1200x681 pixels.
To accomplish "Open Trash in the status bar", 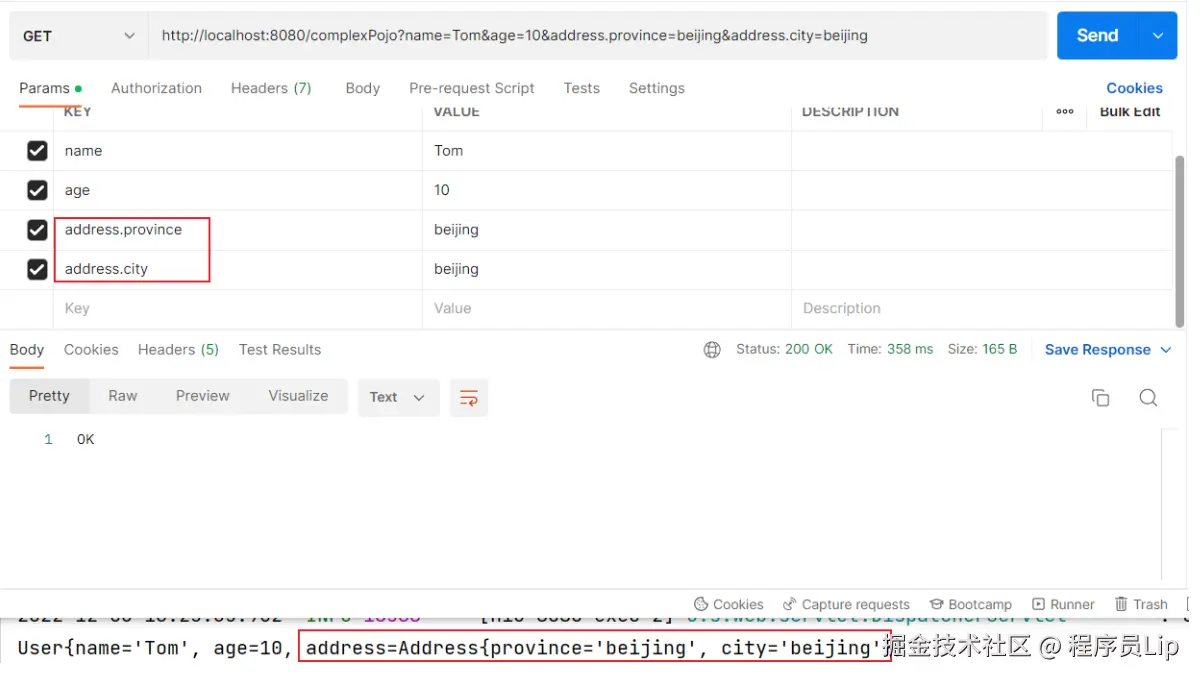I will pyautogui.click(x=1141, y=604).
